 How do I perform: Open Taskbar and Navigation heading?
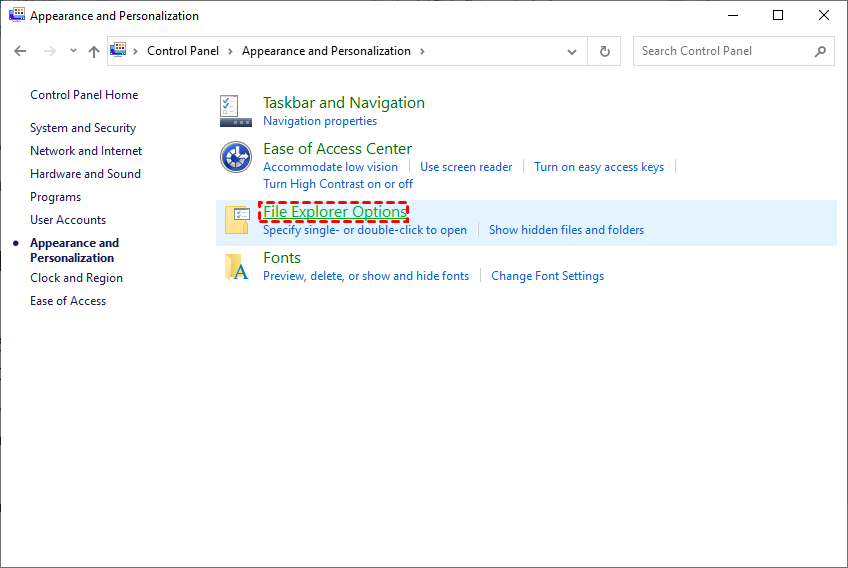tap(344, 103)
